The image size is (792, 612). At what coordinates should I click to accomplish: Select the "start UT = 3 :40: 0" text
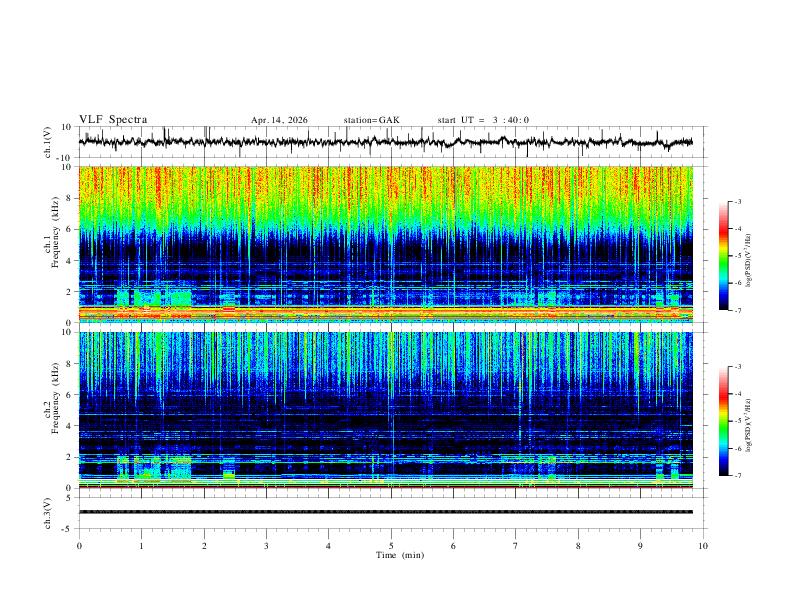tap(483, 120)
